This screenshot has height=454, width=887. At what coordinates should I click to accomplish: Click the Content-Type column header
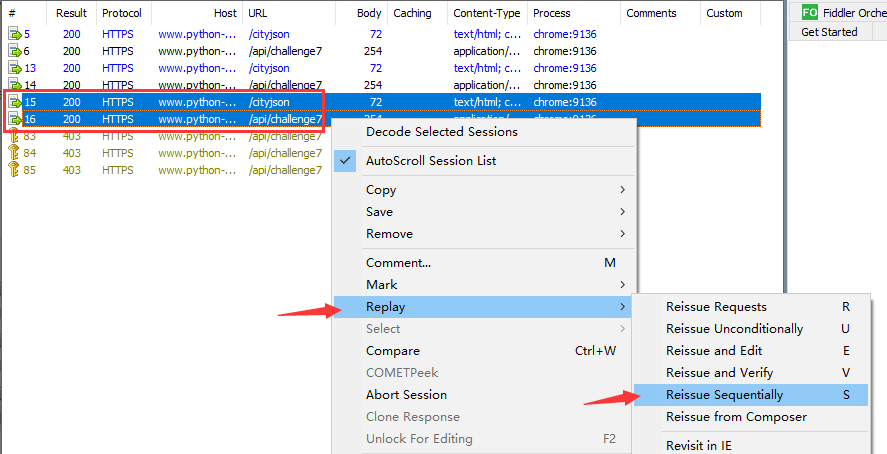pyautogui.click(x=486, y=13)
